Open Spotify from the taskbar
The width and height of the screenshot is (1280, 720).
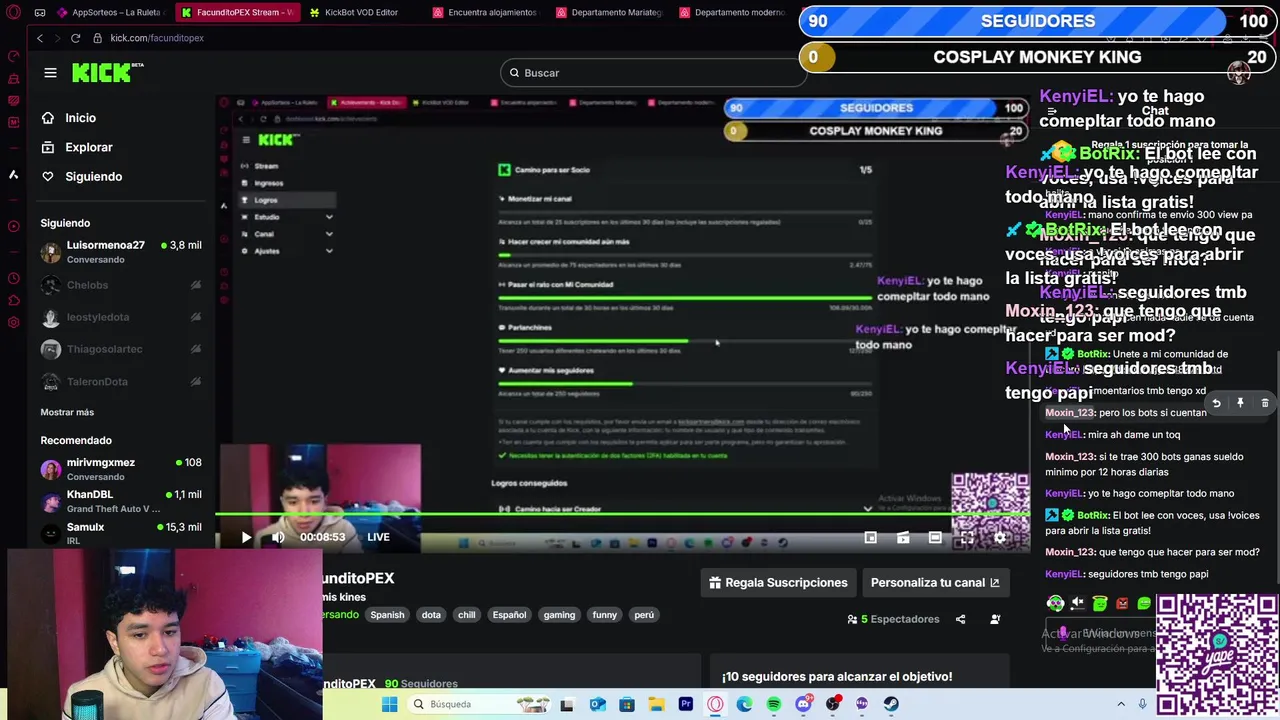coord(774,704)
